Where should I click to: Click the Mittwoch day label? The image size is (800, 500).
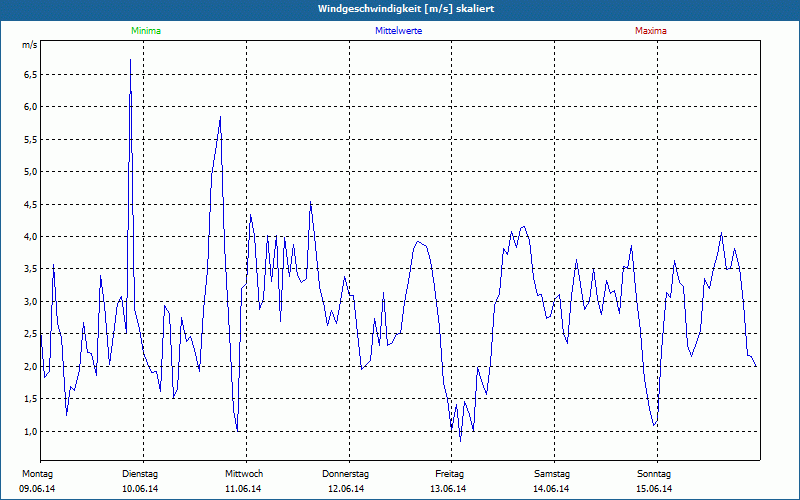coord(244,474)
